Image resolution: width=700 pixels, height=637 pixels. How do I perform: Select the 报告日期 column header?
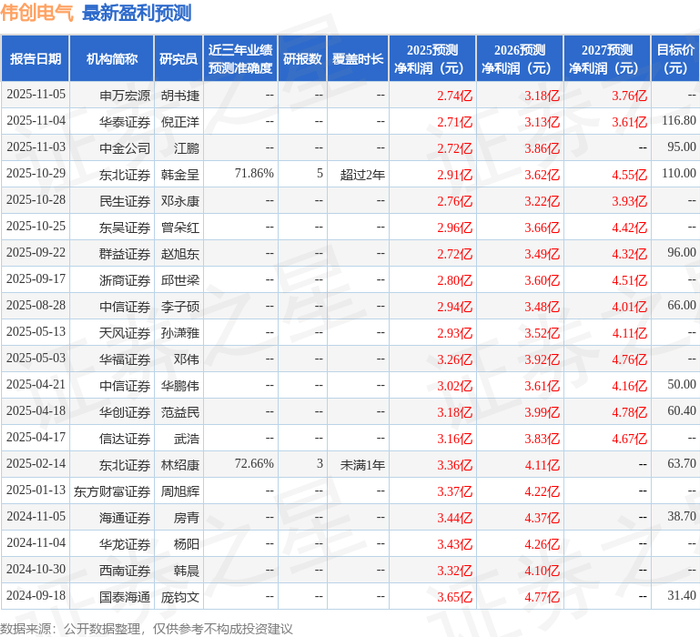(x=35, y=58)
